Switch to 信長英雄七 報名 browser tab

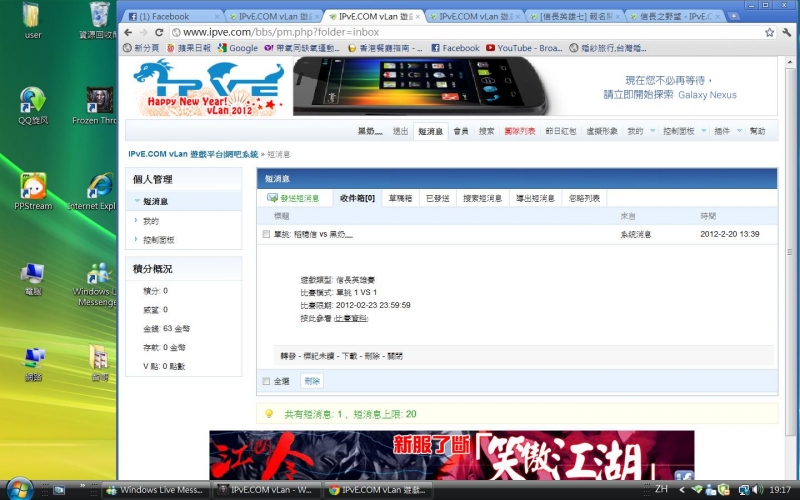(575, 16)
